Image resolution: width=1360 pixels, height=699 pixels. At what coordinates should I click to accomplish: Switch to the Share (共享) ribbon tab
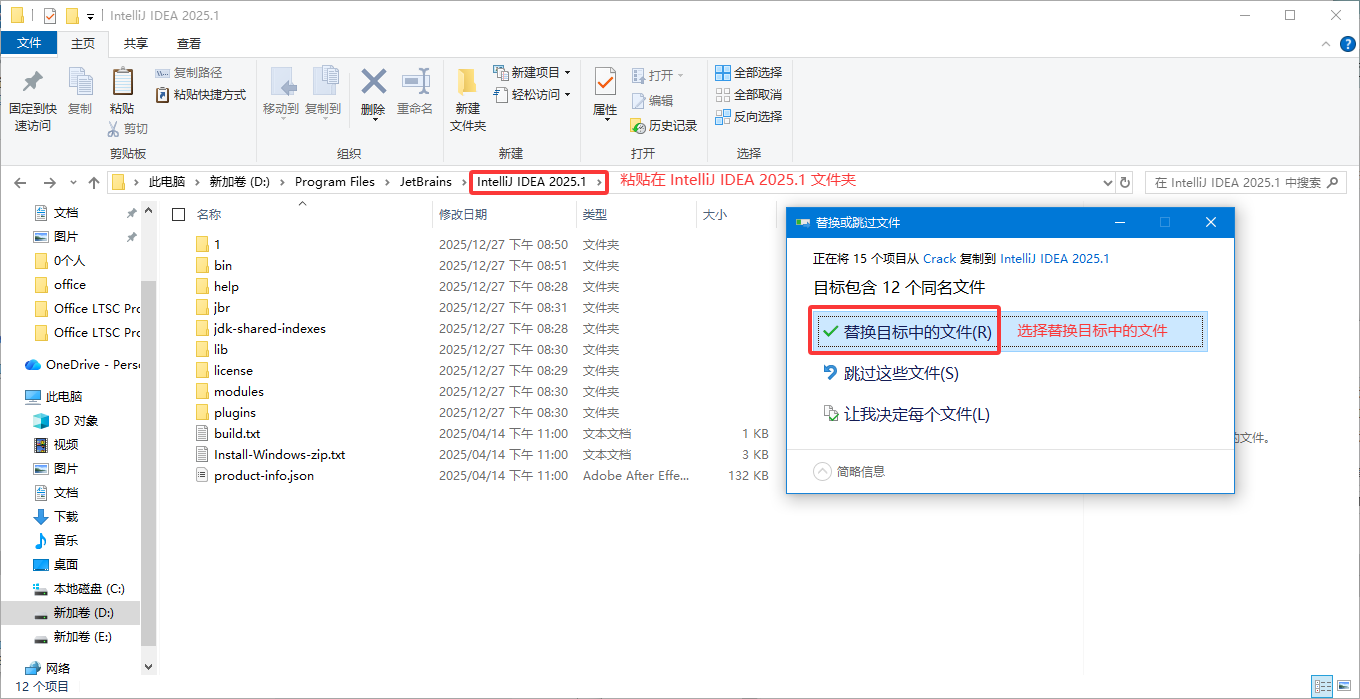coord(136,44)
